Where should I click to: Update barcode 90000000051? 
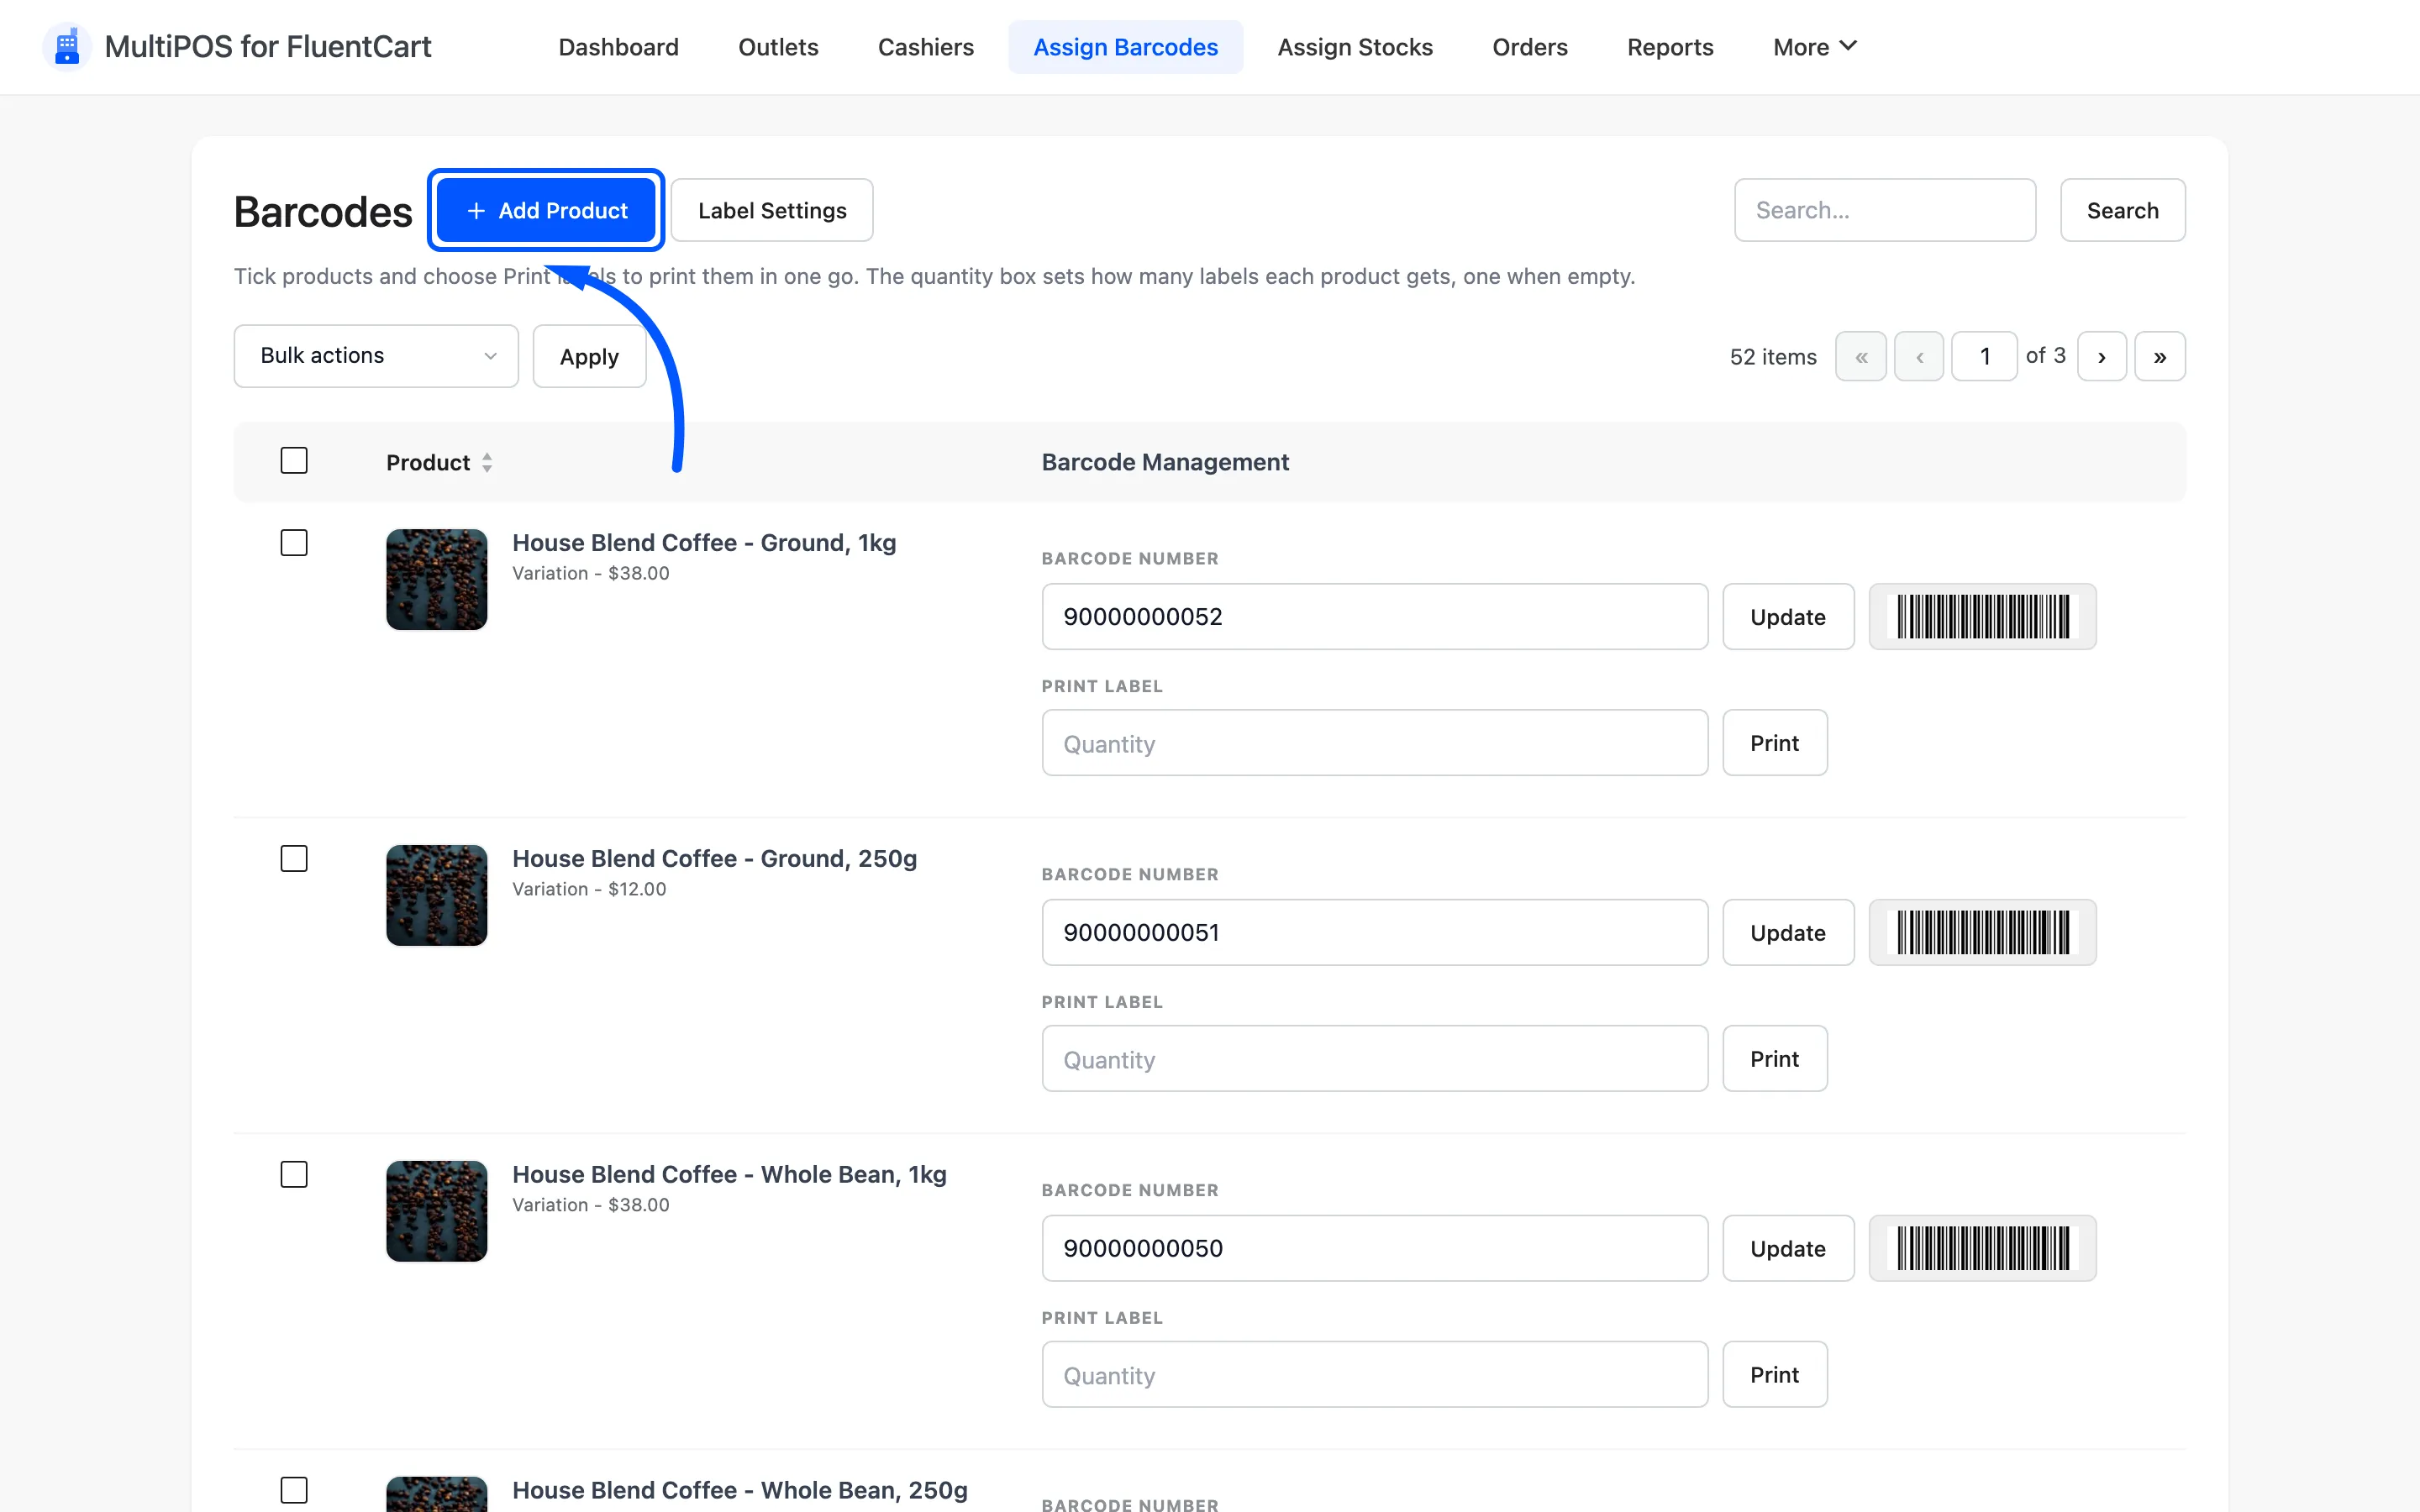pos(1788,933)
